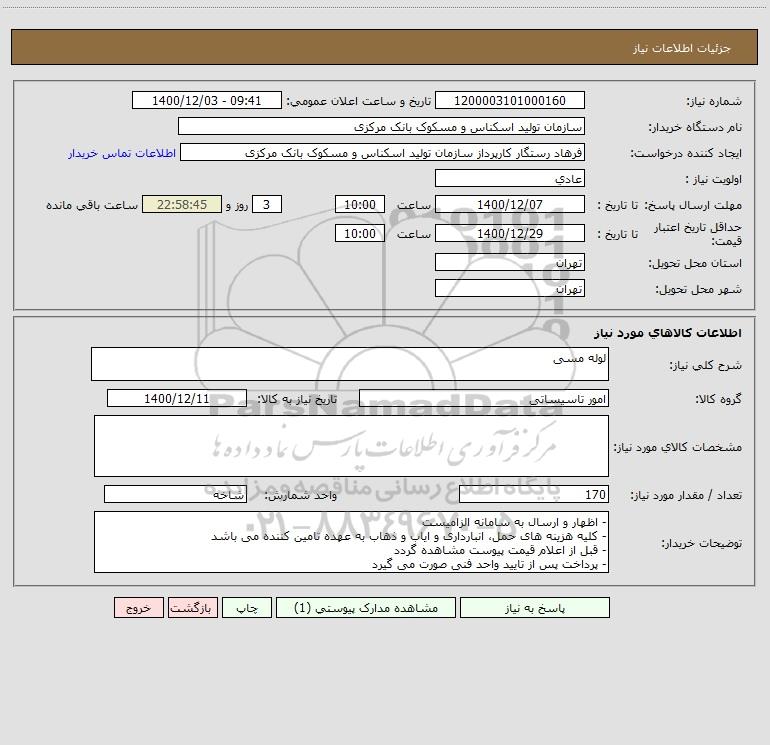This screenshot has width=770, height=745.
Task: Click the اطلاعات کالاهای مورد نیاز section heading
Action: tap(668, 333)
